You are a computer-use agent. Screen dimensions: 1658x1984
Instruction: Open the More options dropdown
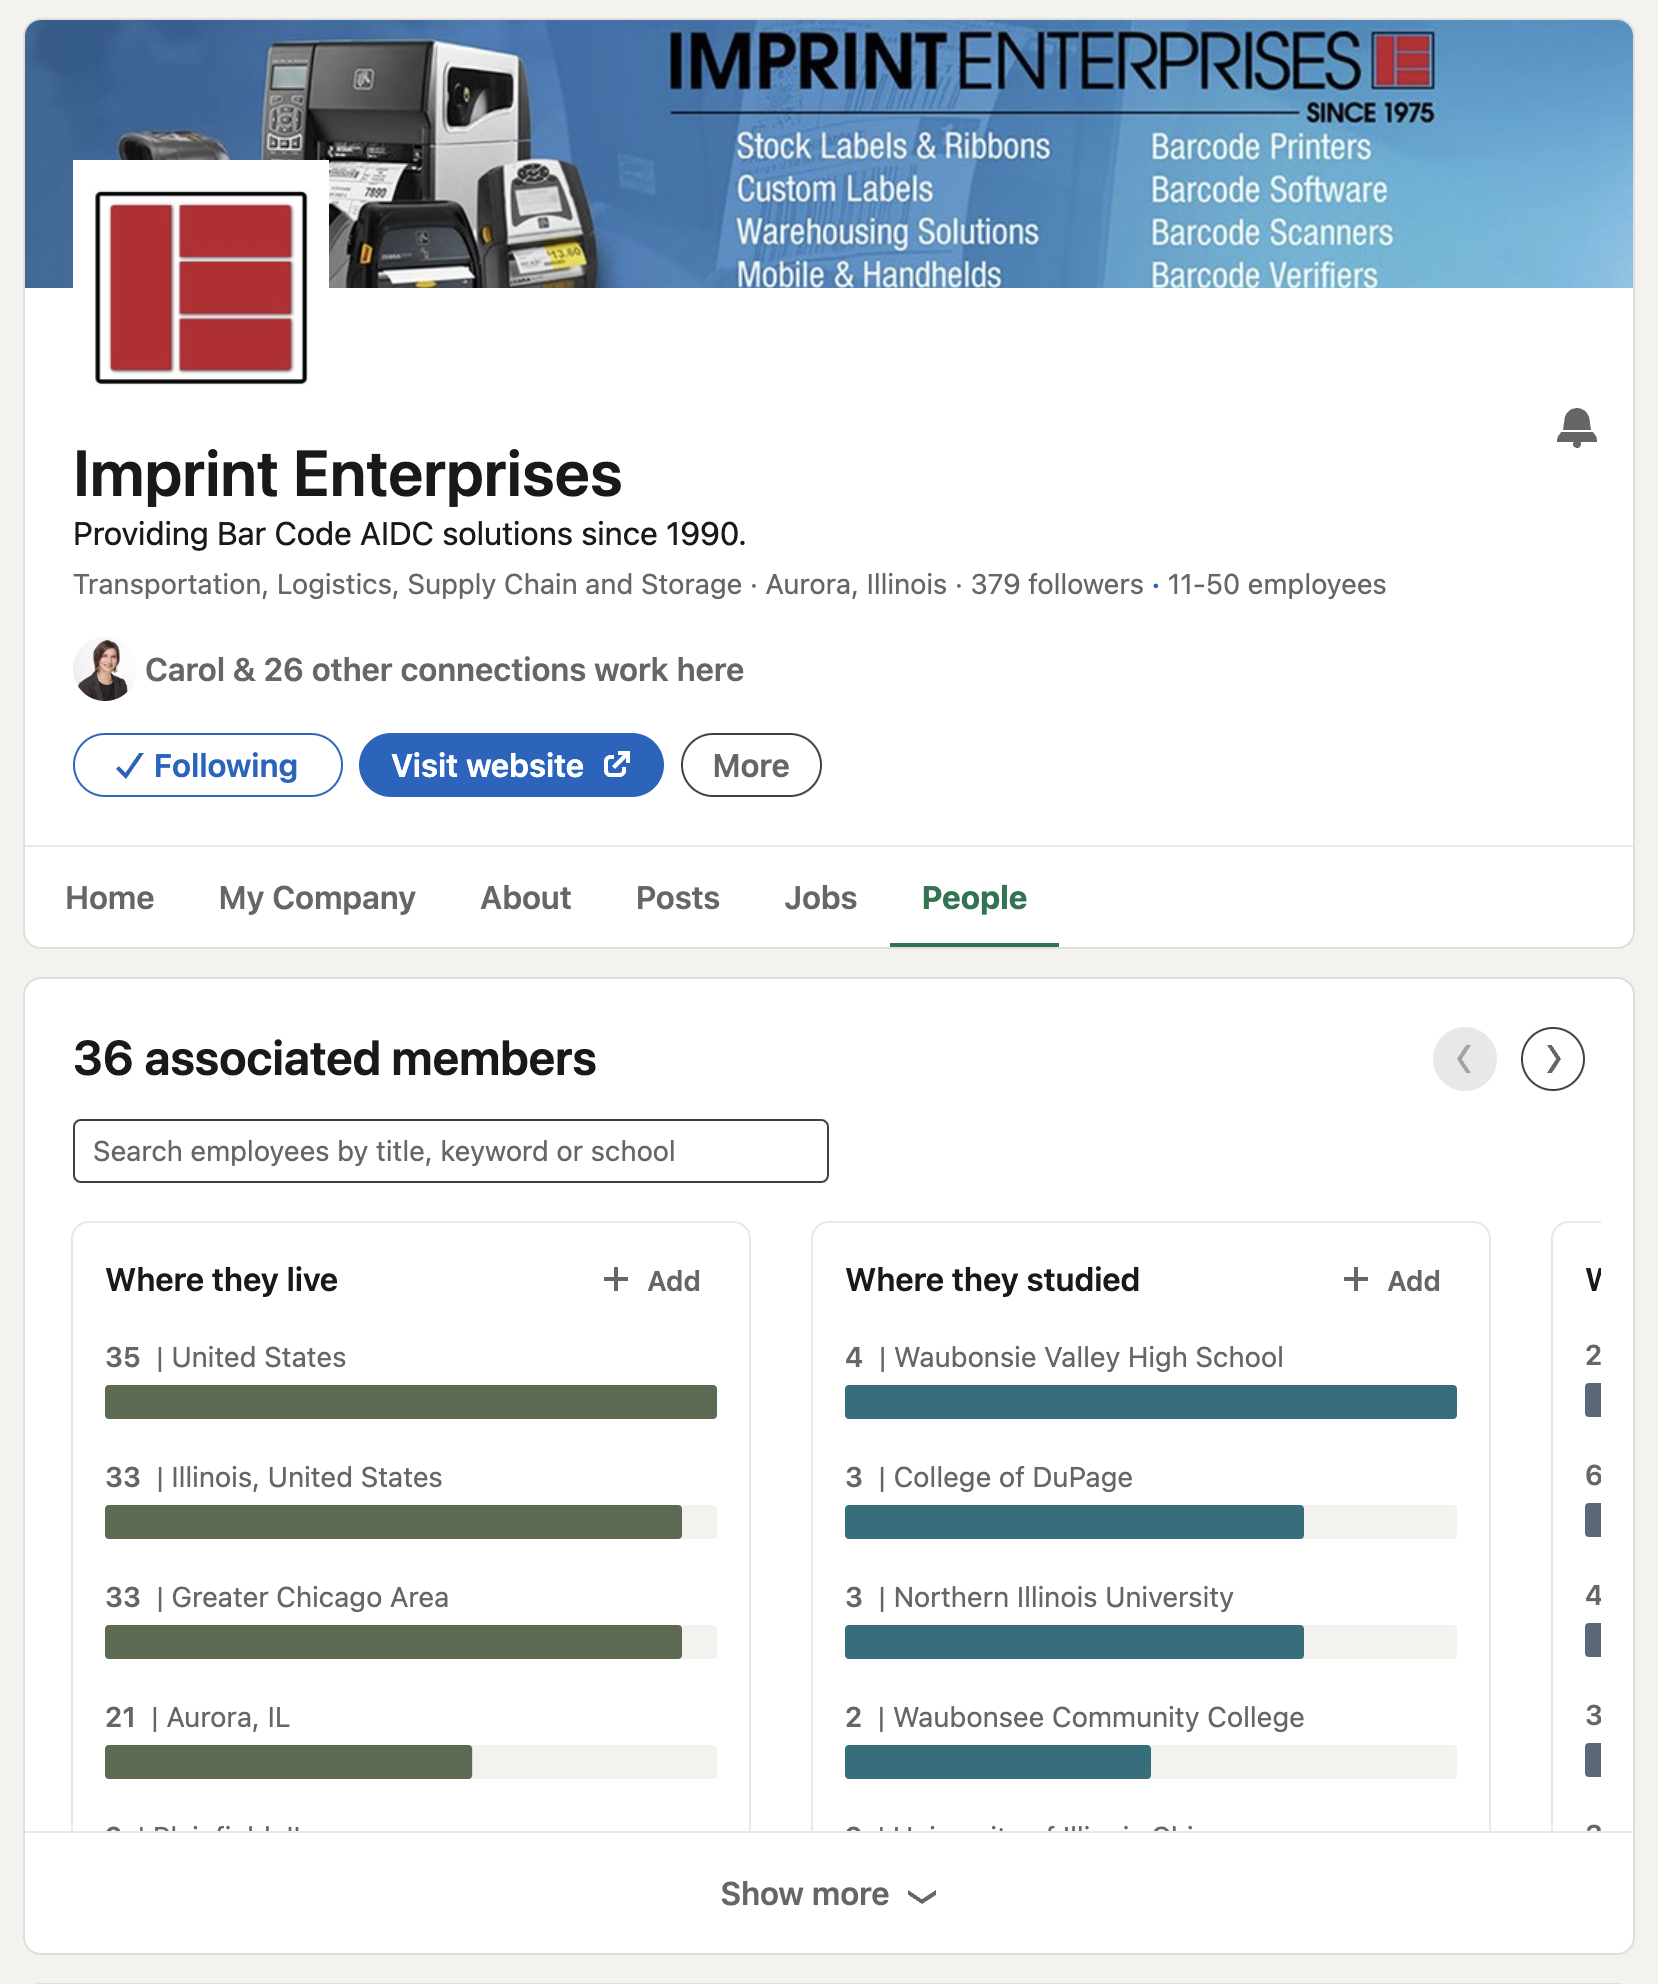pyautogui.click(x=751, y=766)
